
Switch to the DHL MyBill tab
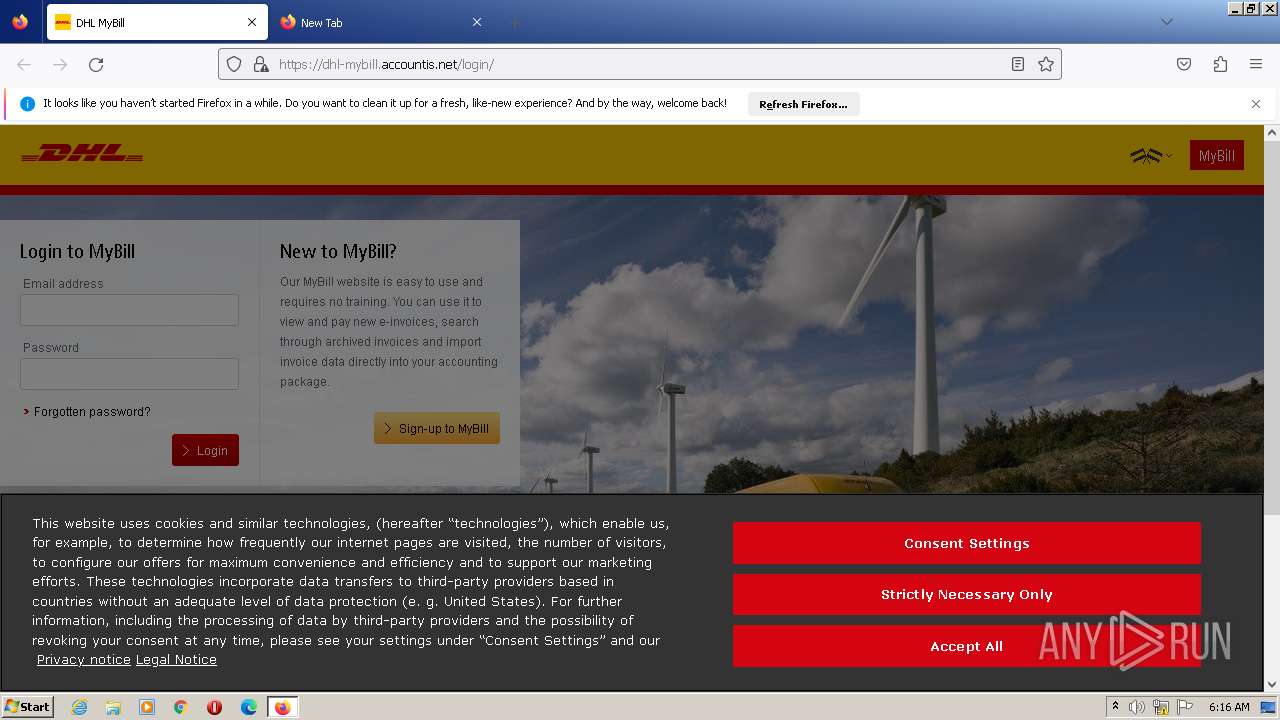coord(155,22)
